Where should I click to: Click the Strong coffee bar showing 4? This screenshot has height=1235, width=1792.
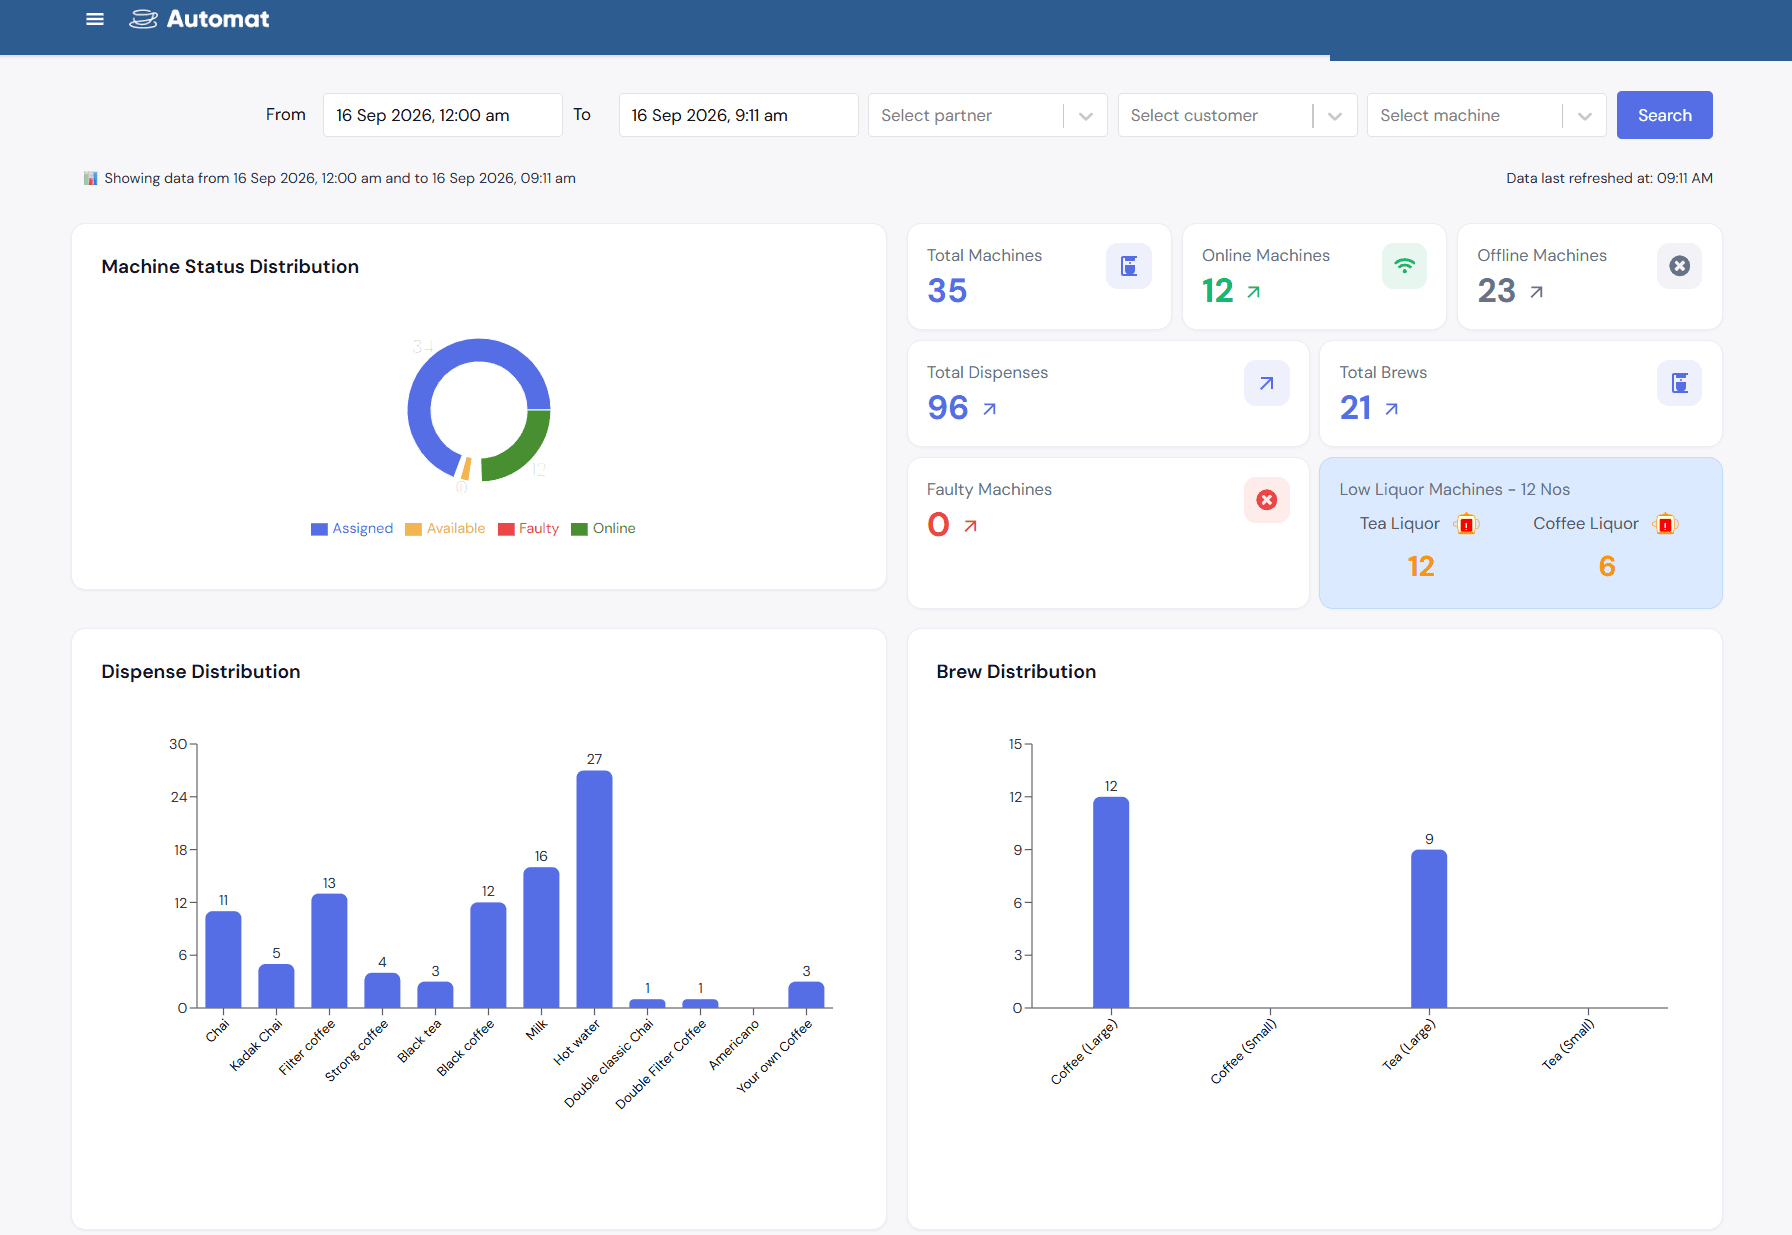pyautogui.click(x=382, y=991)
